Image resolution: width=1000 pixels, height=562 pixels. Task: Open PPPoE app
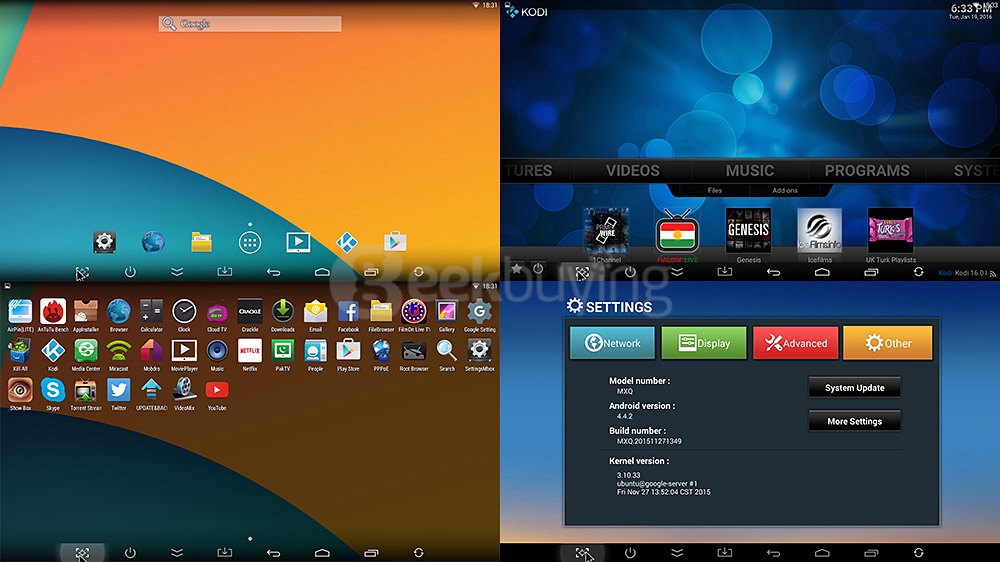point(381,355)
